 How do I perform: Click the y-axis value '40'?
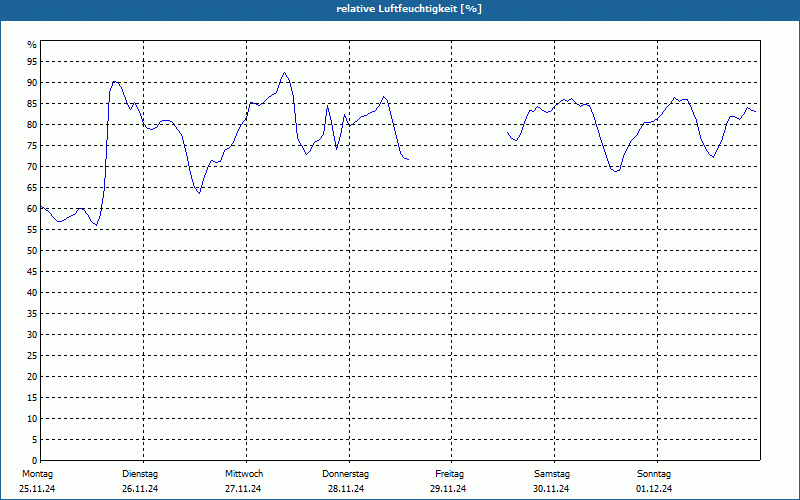32,293
